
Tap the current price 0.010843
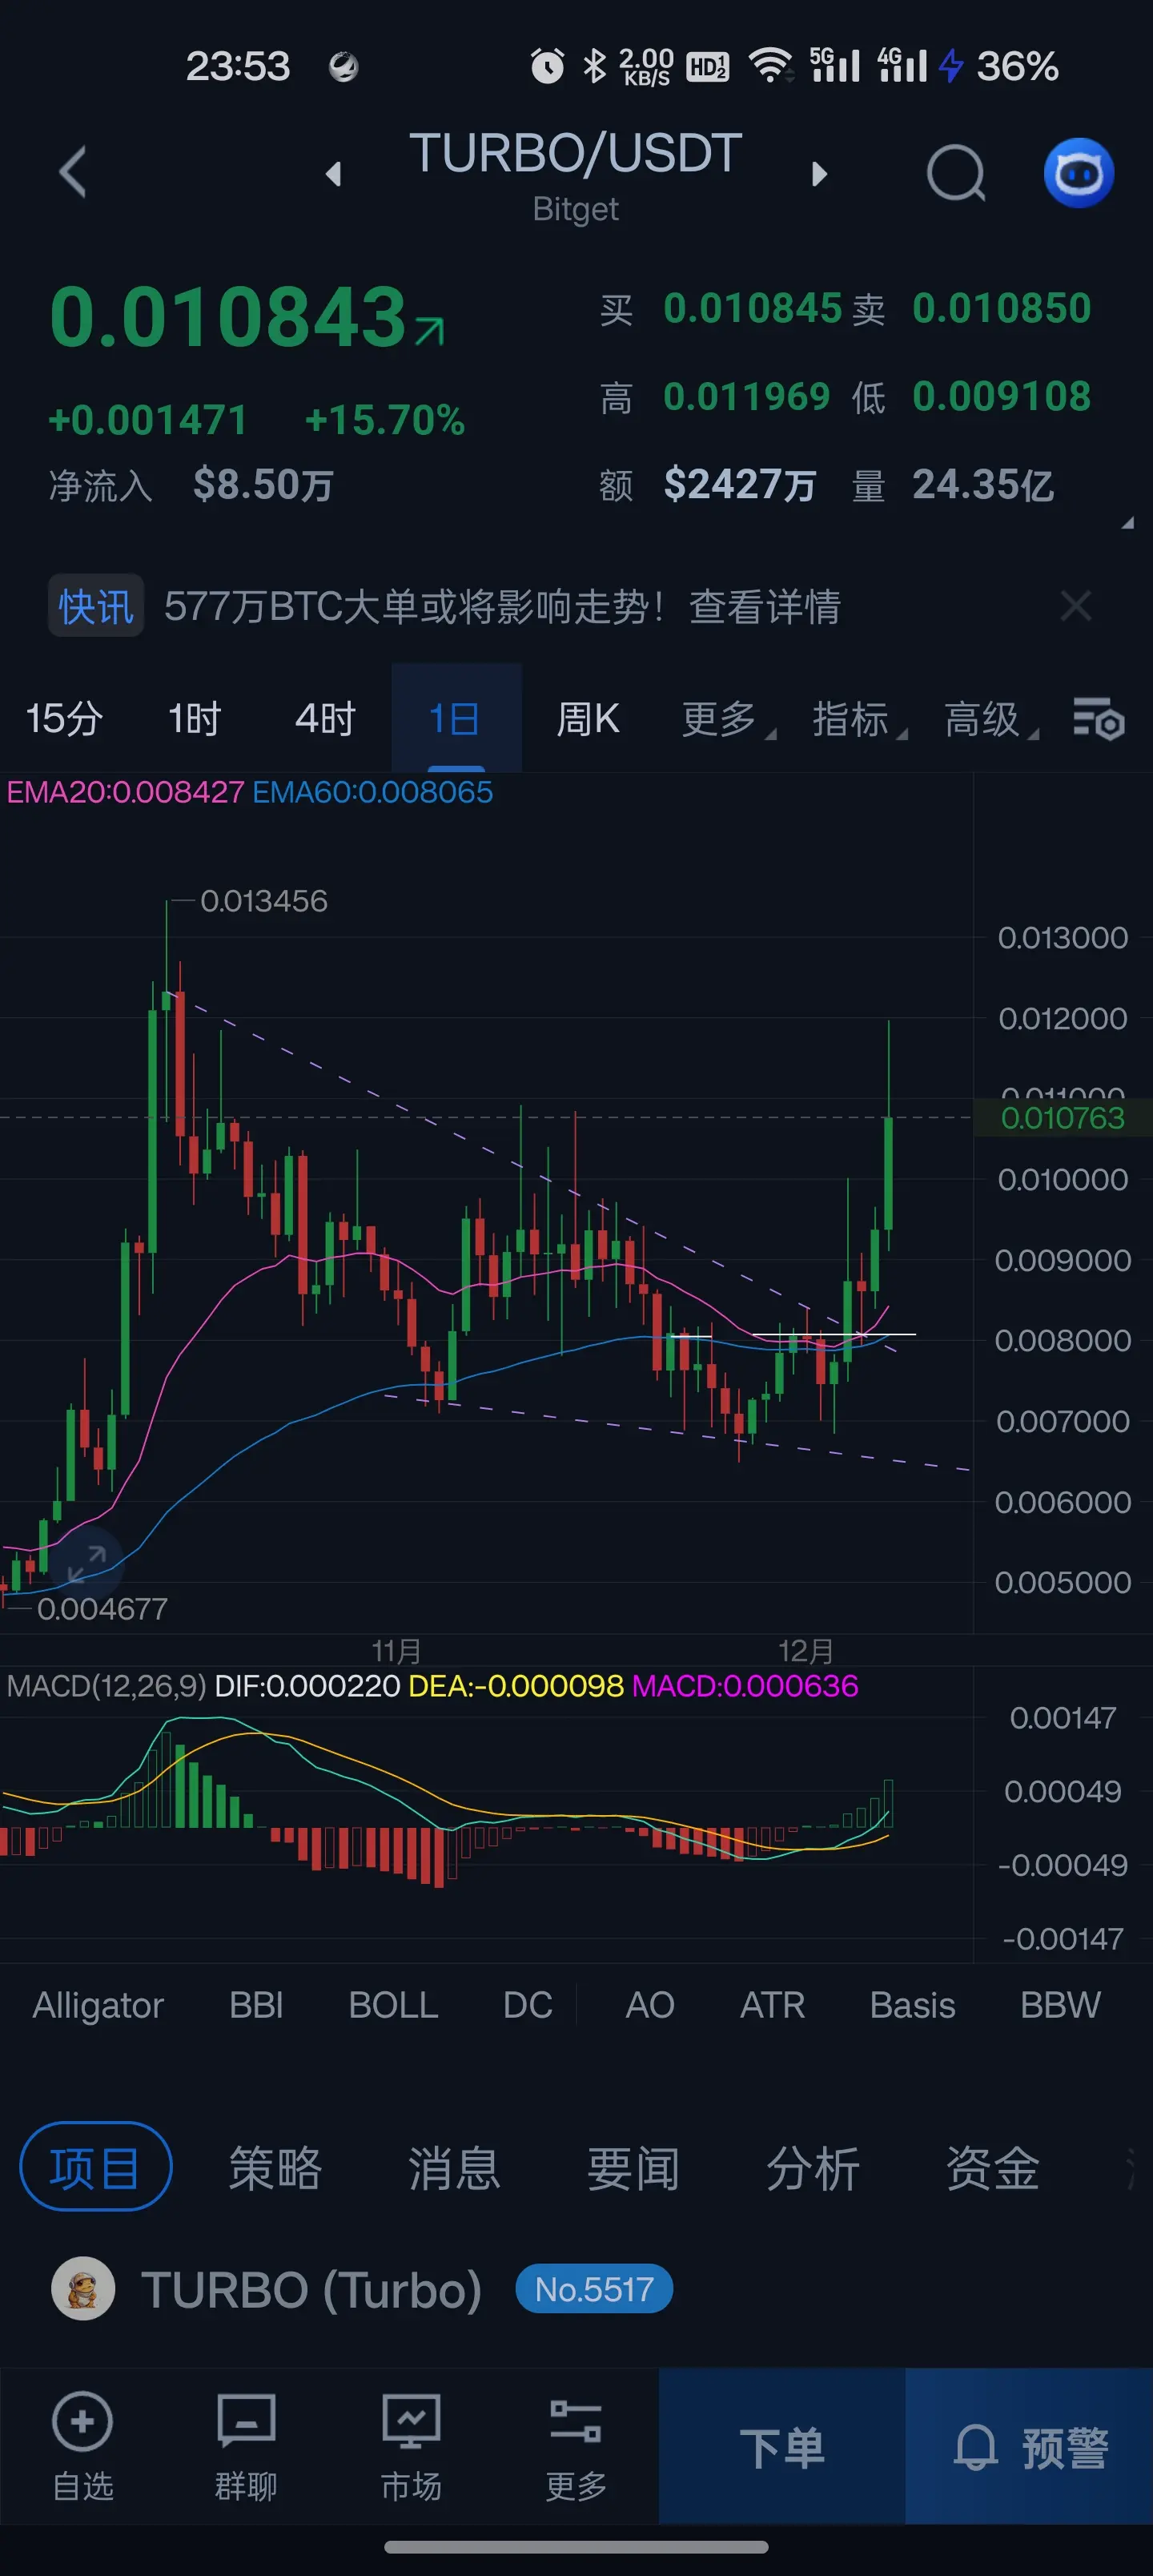[228, 317]
